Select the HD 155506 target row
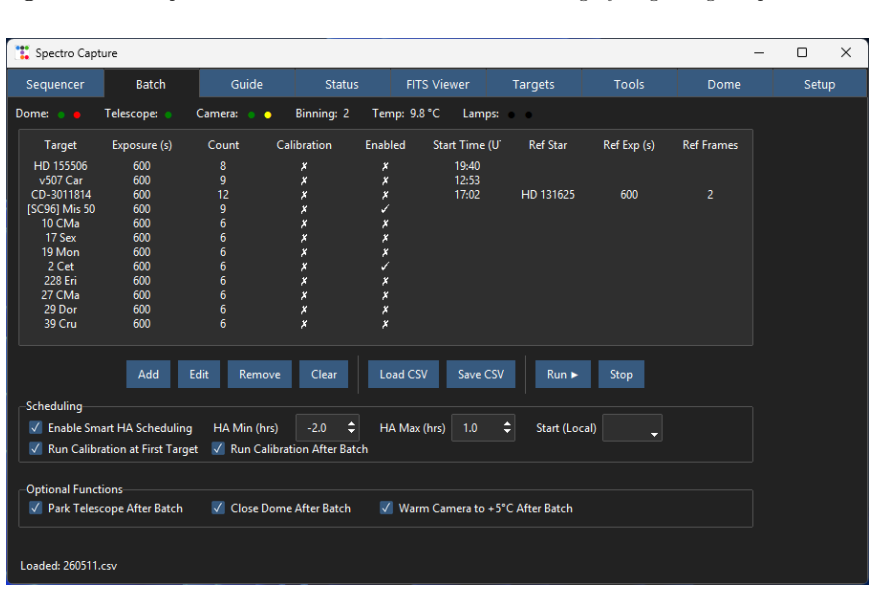Screen dimensions: 875x591 (386, 166)
